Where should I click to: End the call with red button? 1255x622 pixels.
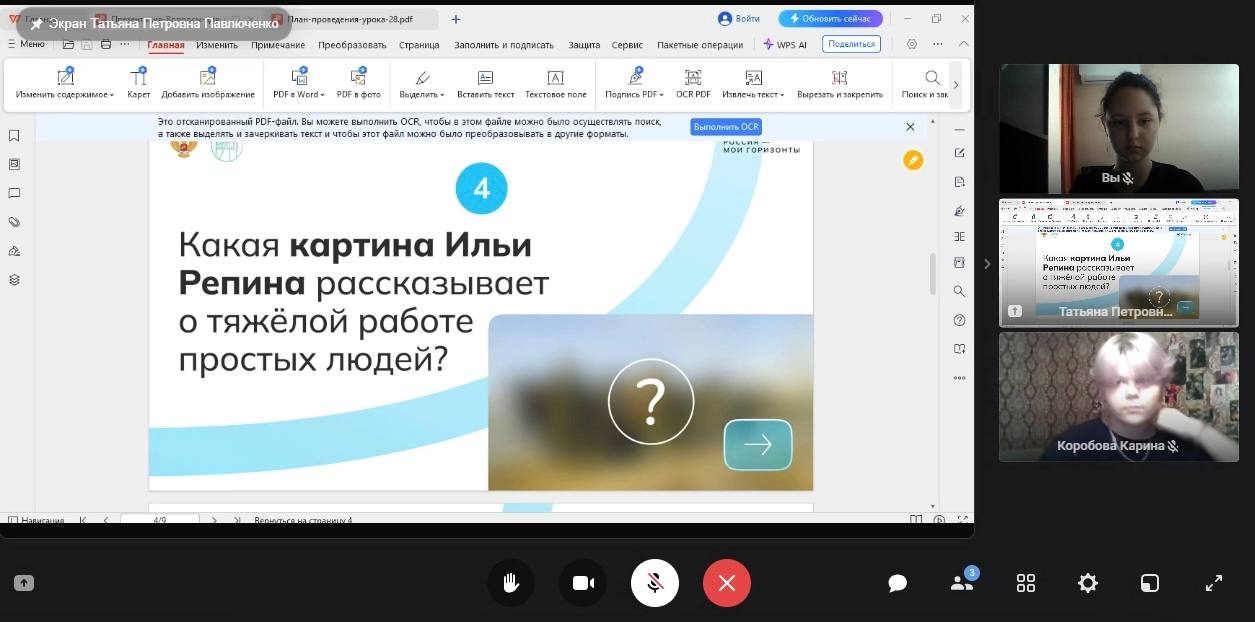(x=727, y=583)
